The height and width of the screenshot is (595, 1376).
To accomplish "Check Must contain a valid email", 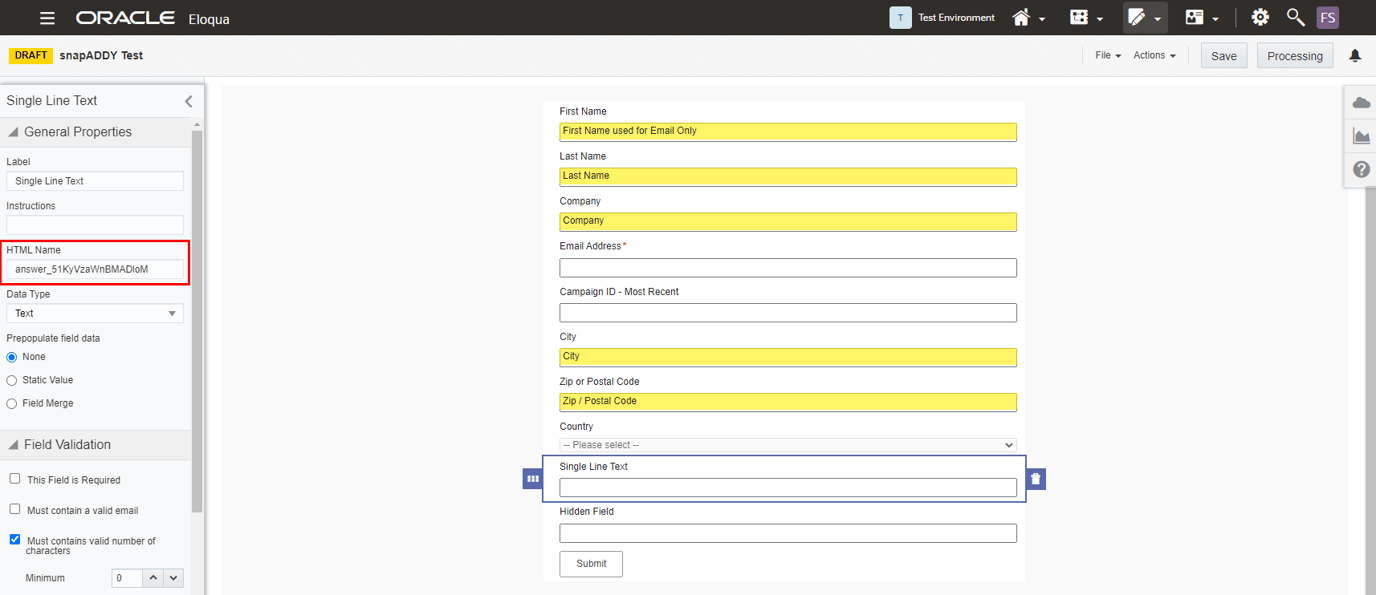I will [15, 509].
